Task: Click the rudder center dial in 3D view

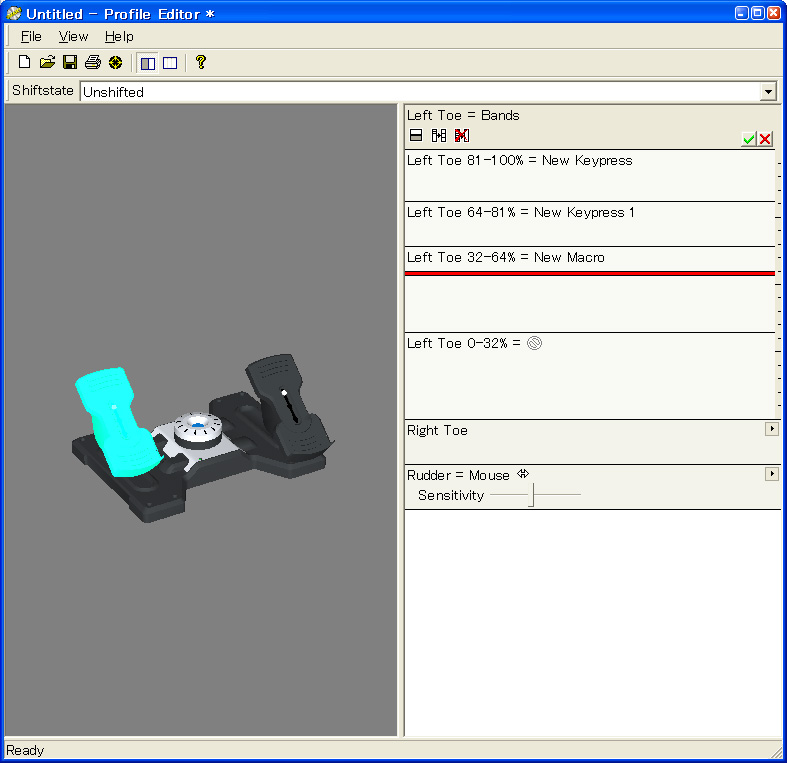Action: pos(198,429)
